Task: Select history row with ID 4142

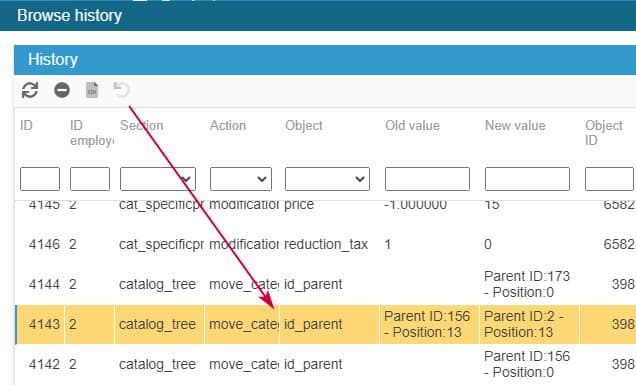Action: 325,364
